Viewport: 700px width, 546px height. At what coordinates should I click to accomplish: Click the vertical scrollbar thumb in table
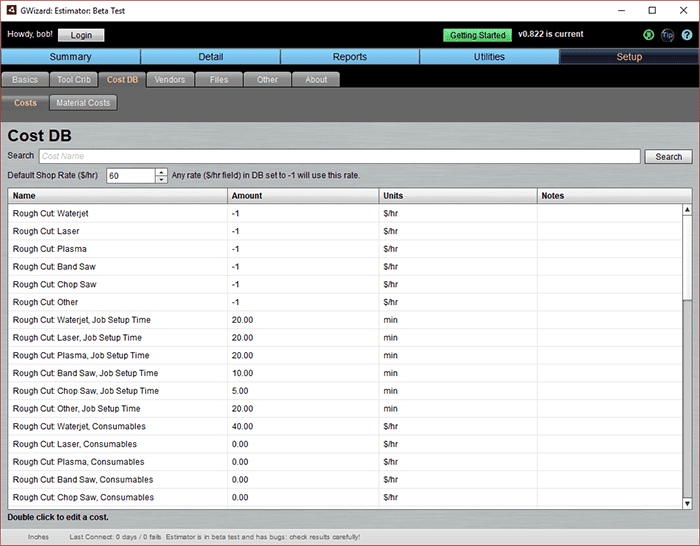pyautogui.click(x=687, y=258)
